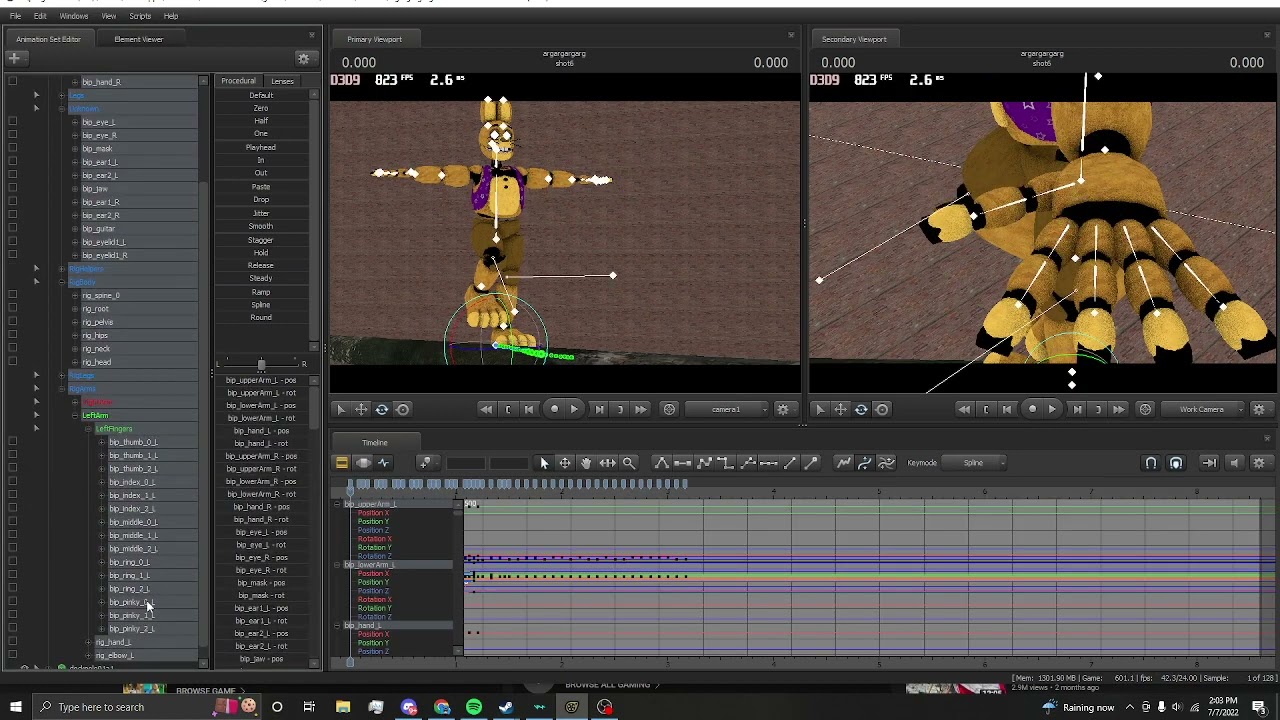Apply the Smooth procedural preset

coord(261,227)
